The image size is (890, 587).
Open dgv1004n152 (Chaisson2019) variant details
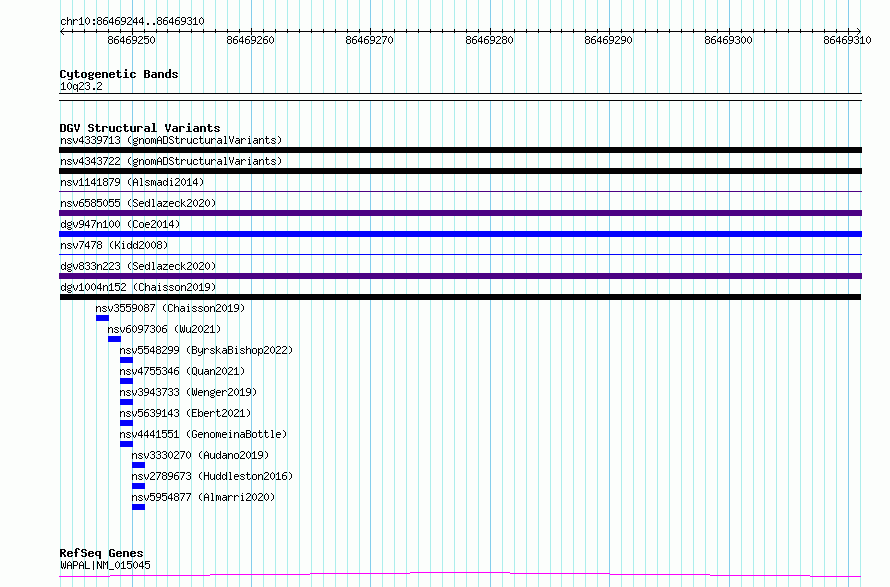(x=138, y=287)
